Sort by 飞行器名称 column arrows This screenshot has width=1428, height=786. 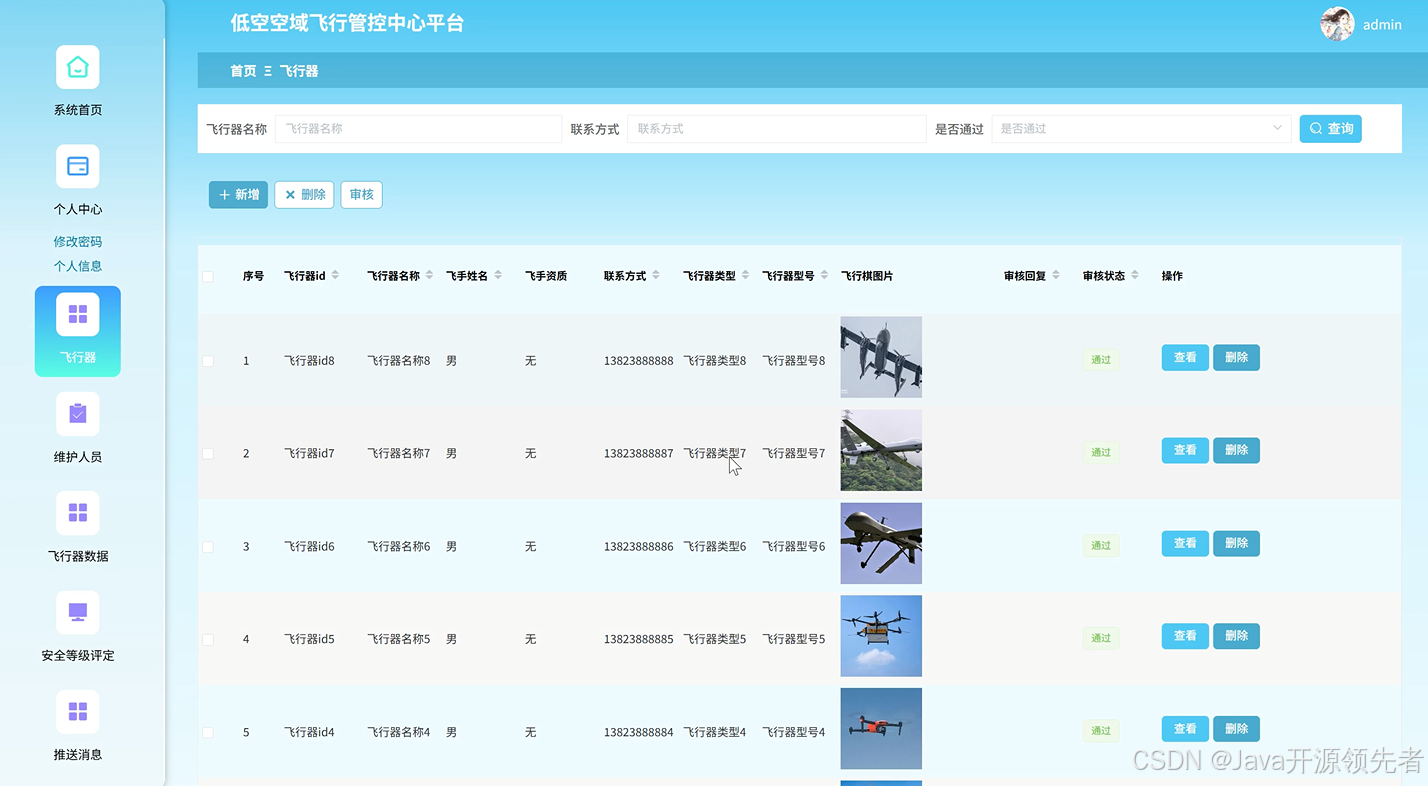point(429,275)
